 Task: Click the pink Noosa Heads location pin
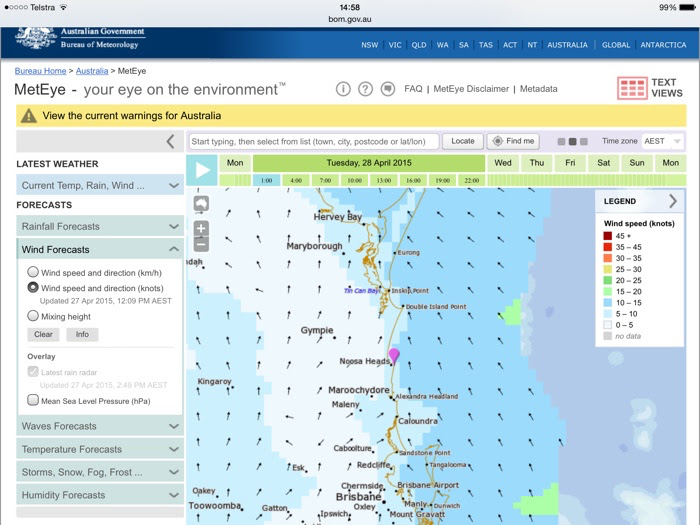pos(393,356)
